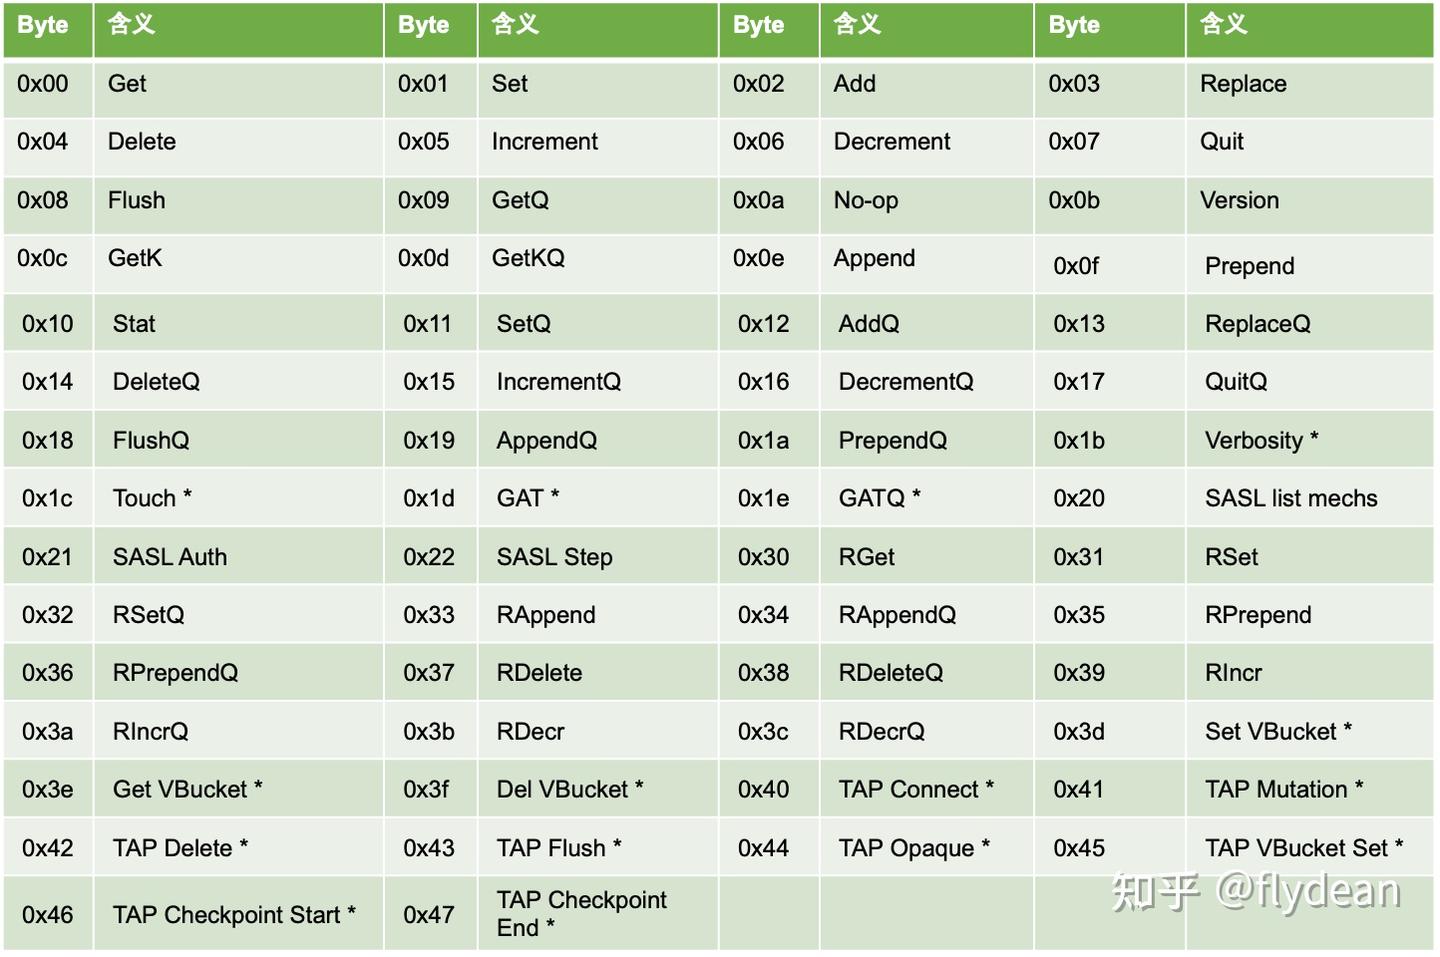Select the TAP Connect * cell
The width and height of the screenshot is (1440, 957).
(x=916, y=790)
